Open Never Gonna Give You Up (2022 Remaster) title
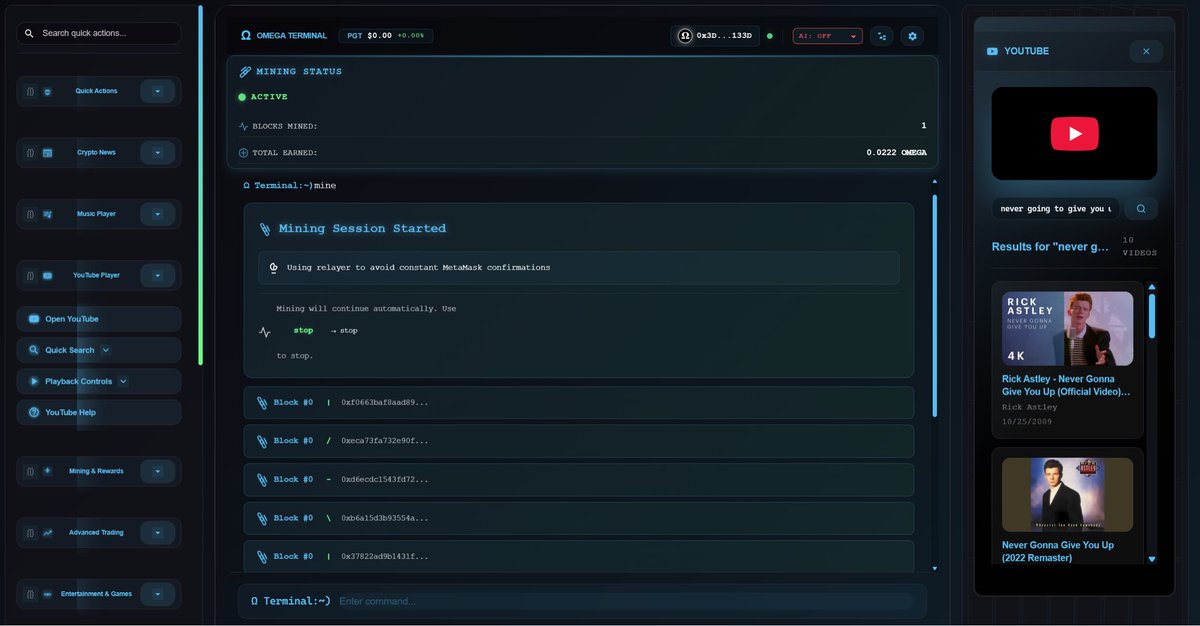Image resolution: width=1200 pixels, height=626 pixels. (x=1058, y=551)
